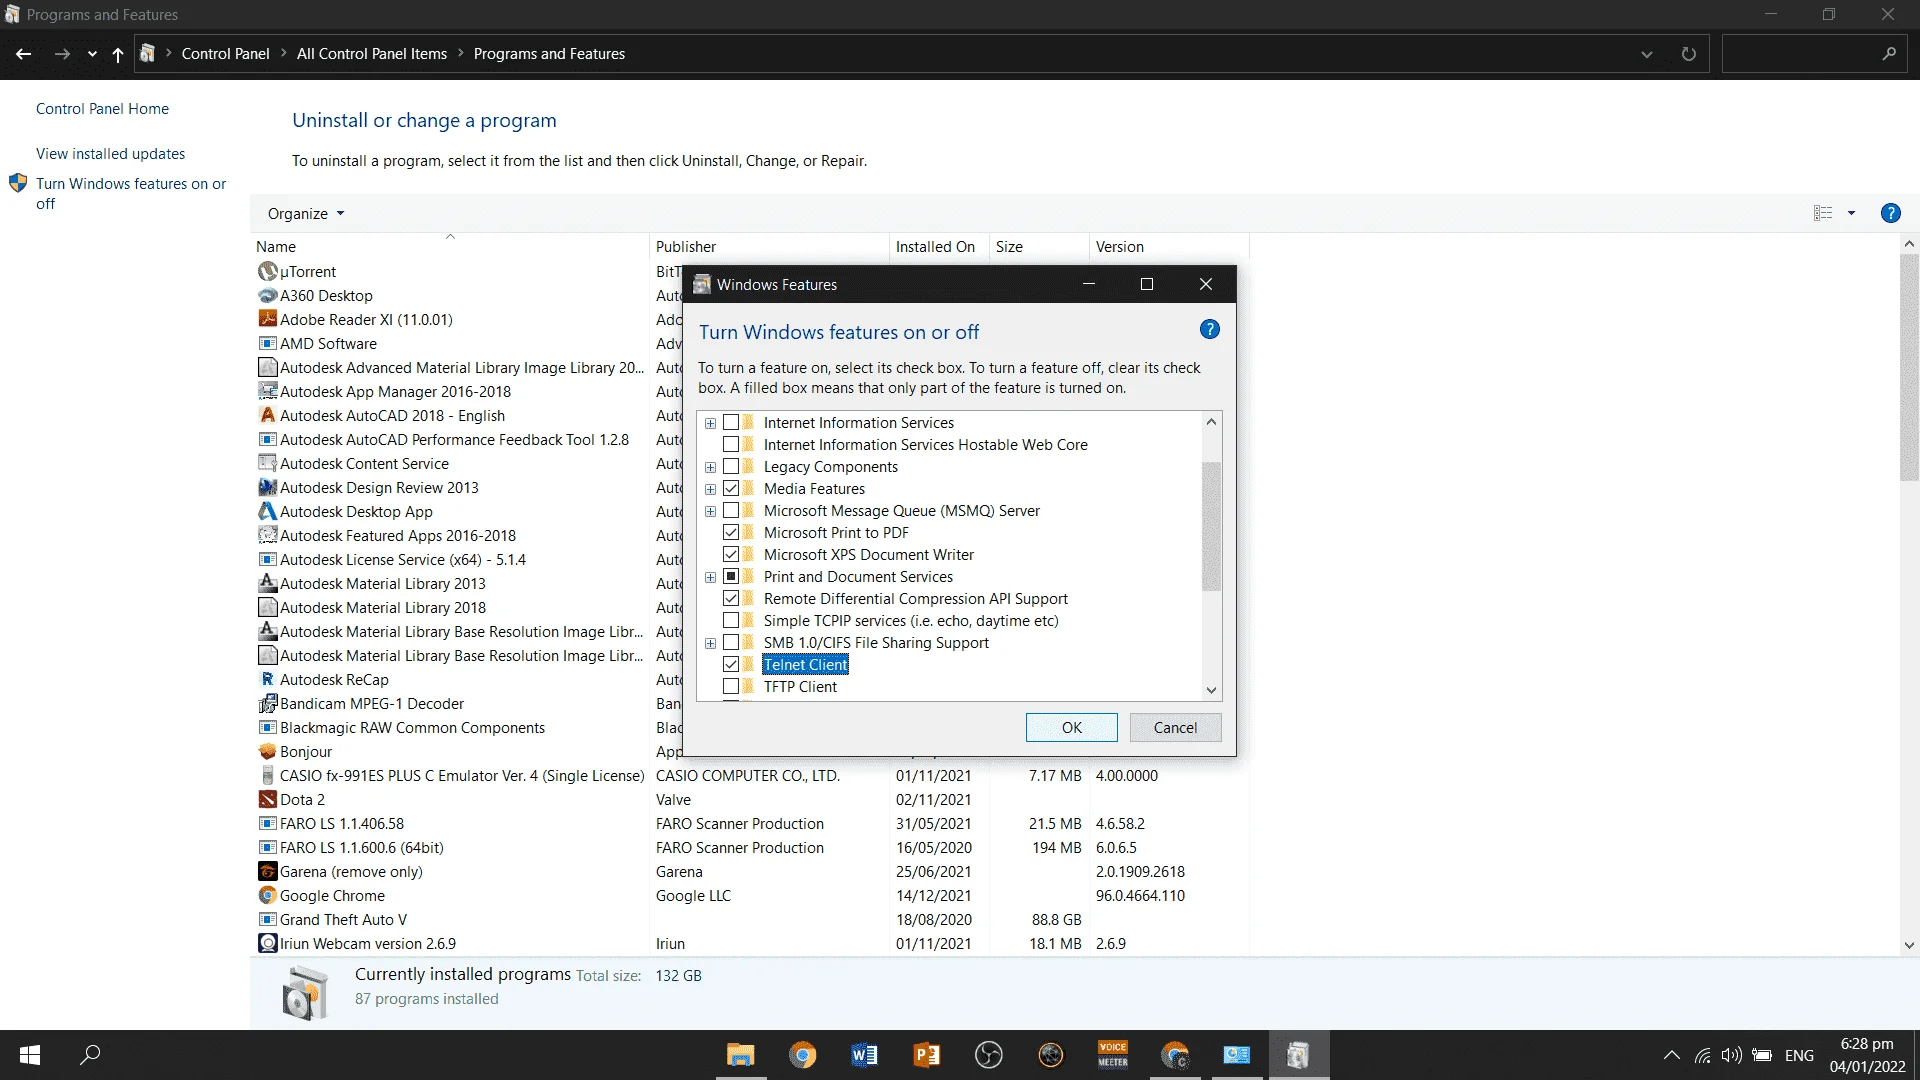Refresh the Programs and Features address bar

1689,54
